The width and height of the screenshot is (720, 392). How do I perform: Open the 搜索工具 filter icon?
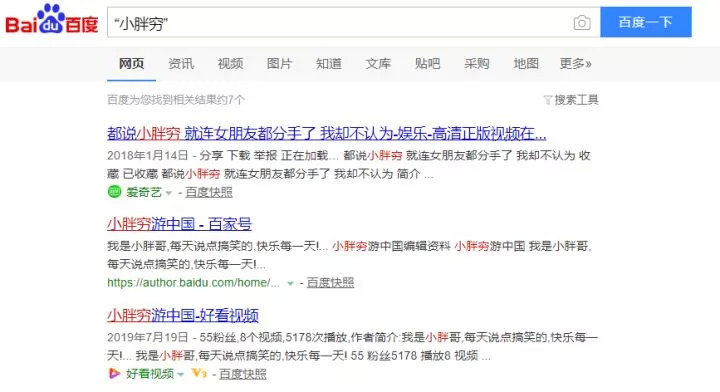pyautogui.click(x=548, y=100)
